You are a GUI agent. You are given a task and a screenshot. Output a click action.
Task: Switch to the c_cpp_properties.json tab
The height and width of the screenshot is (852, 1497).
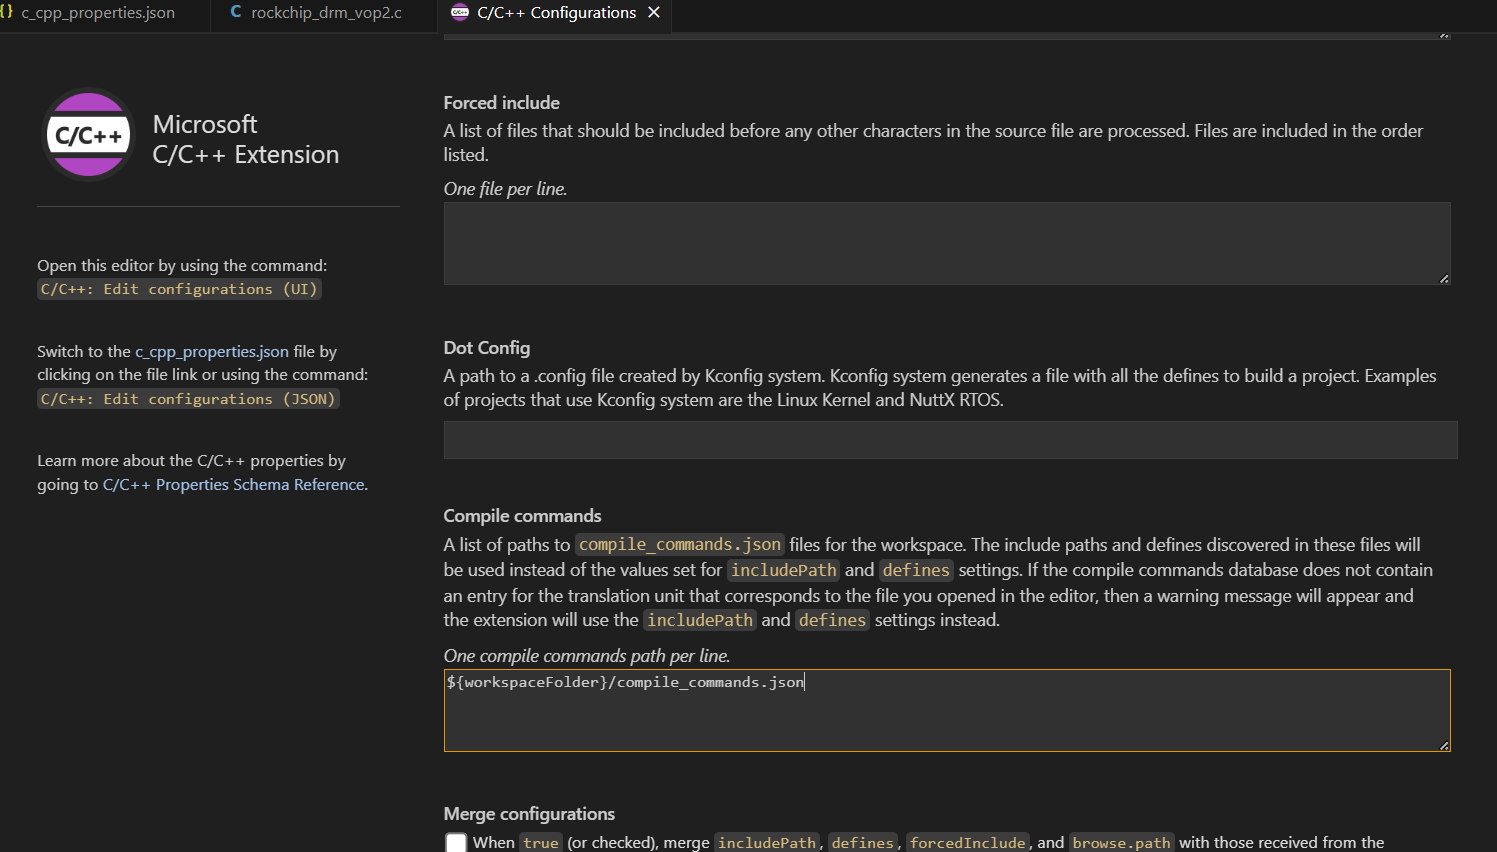click(x=97, y=13)
